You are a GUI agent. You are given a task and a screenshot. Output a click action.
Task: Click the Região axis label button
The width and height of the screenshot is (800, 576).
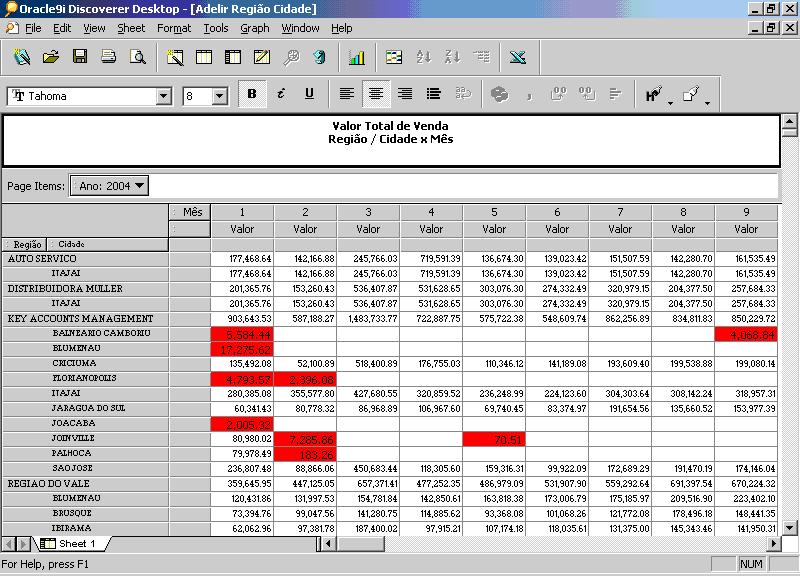point(24,244)
